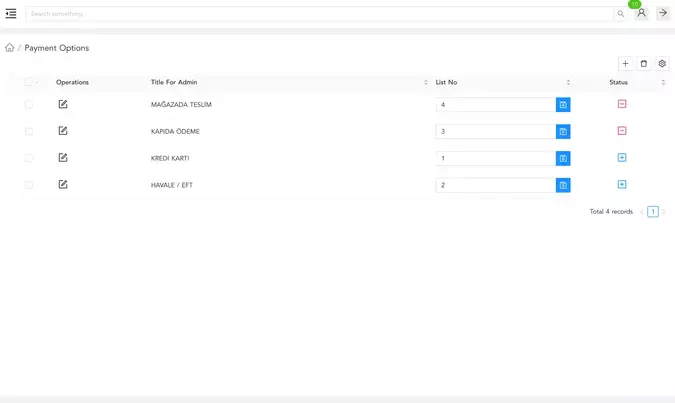Click the green notification badge
Viewport: 675px width, 403px height.
point(635,4)
